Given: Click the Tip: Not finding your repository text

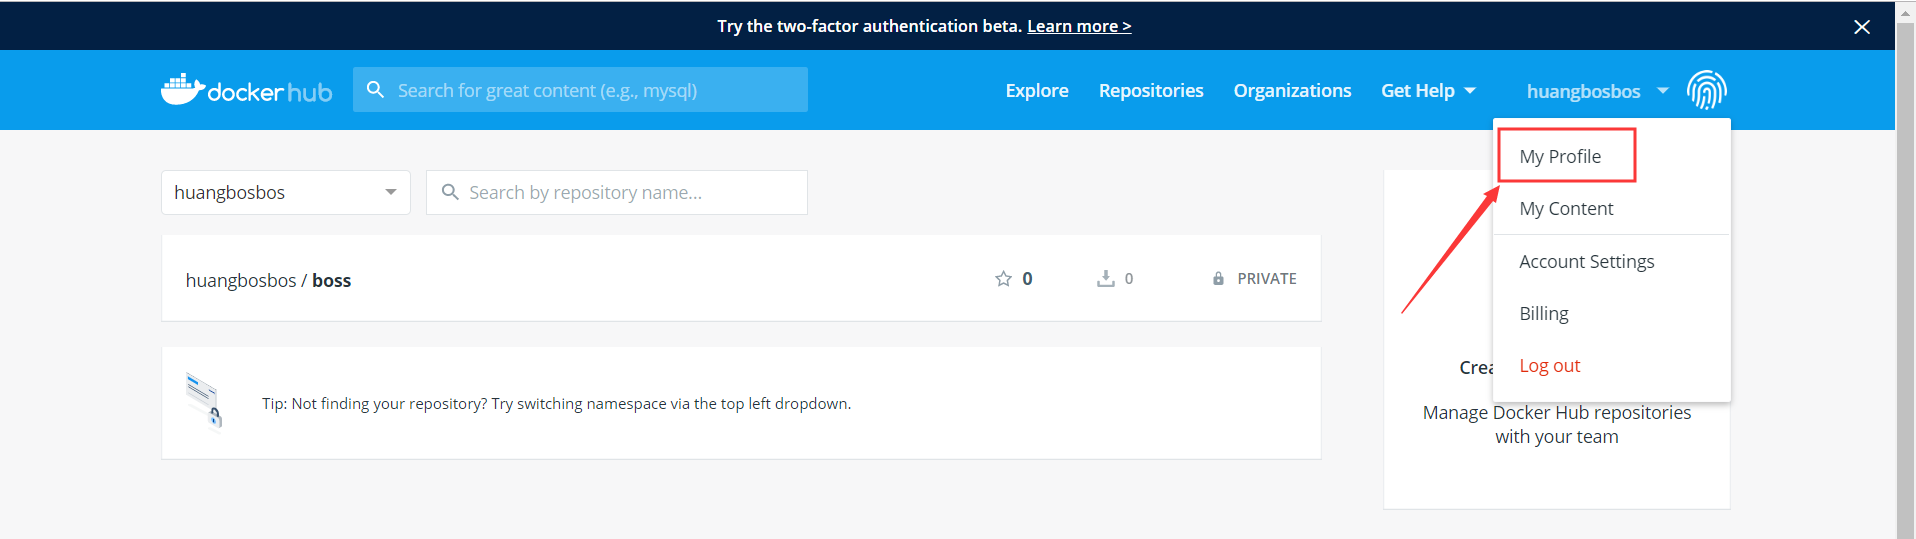Looking at the screenshot, I should (556, 403).
